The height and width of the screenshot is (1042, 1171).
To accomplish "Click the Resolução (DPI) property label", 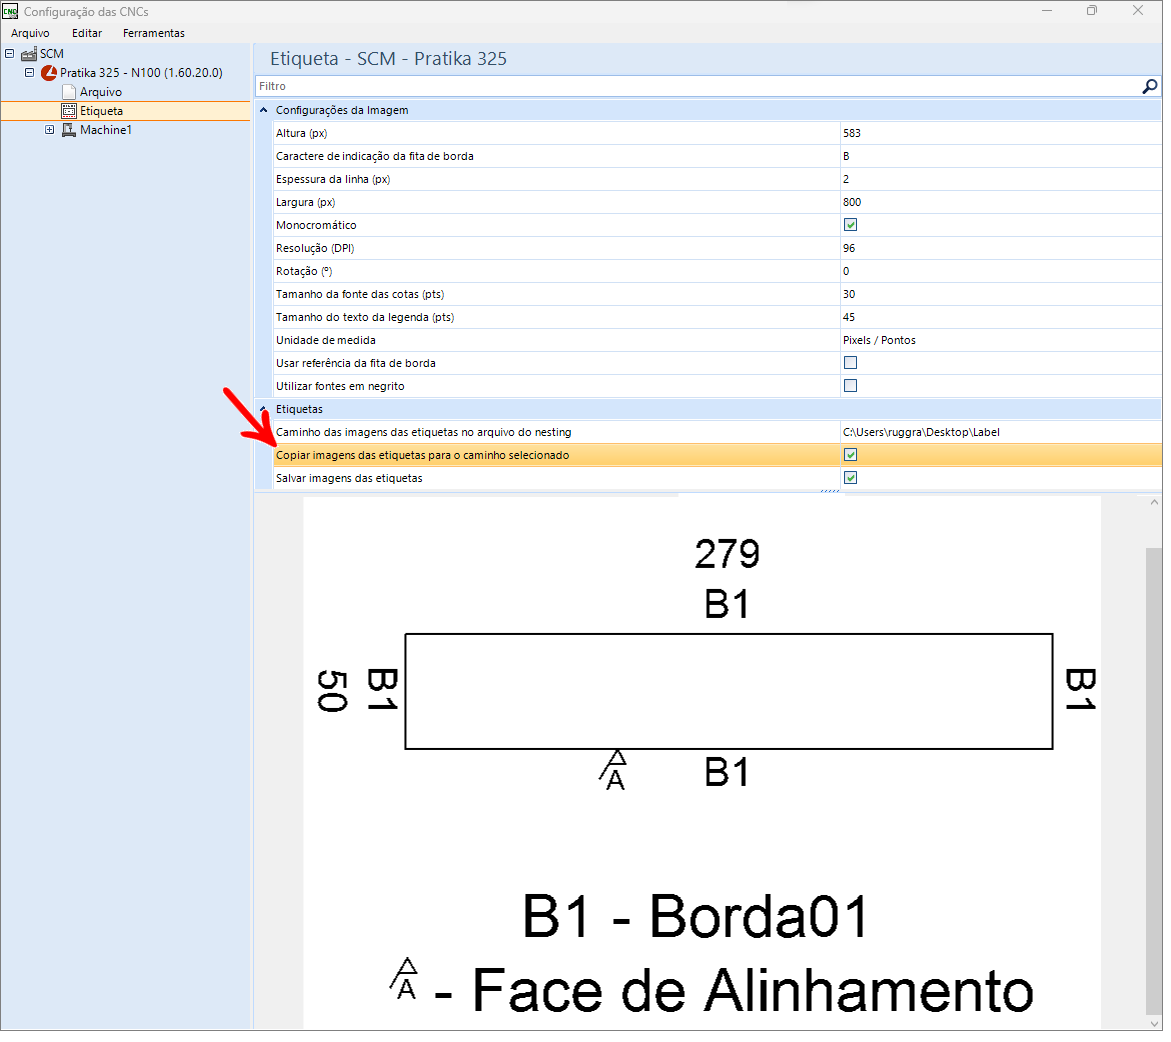I will [317, 249].
